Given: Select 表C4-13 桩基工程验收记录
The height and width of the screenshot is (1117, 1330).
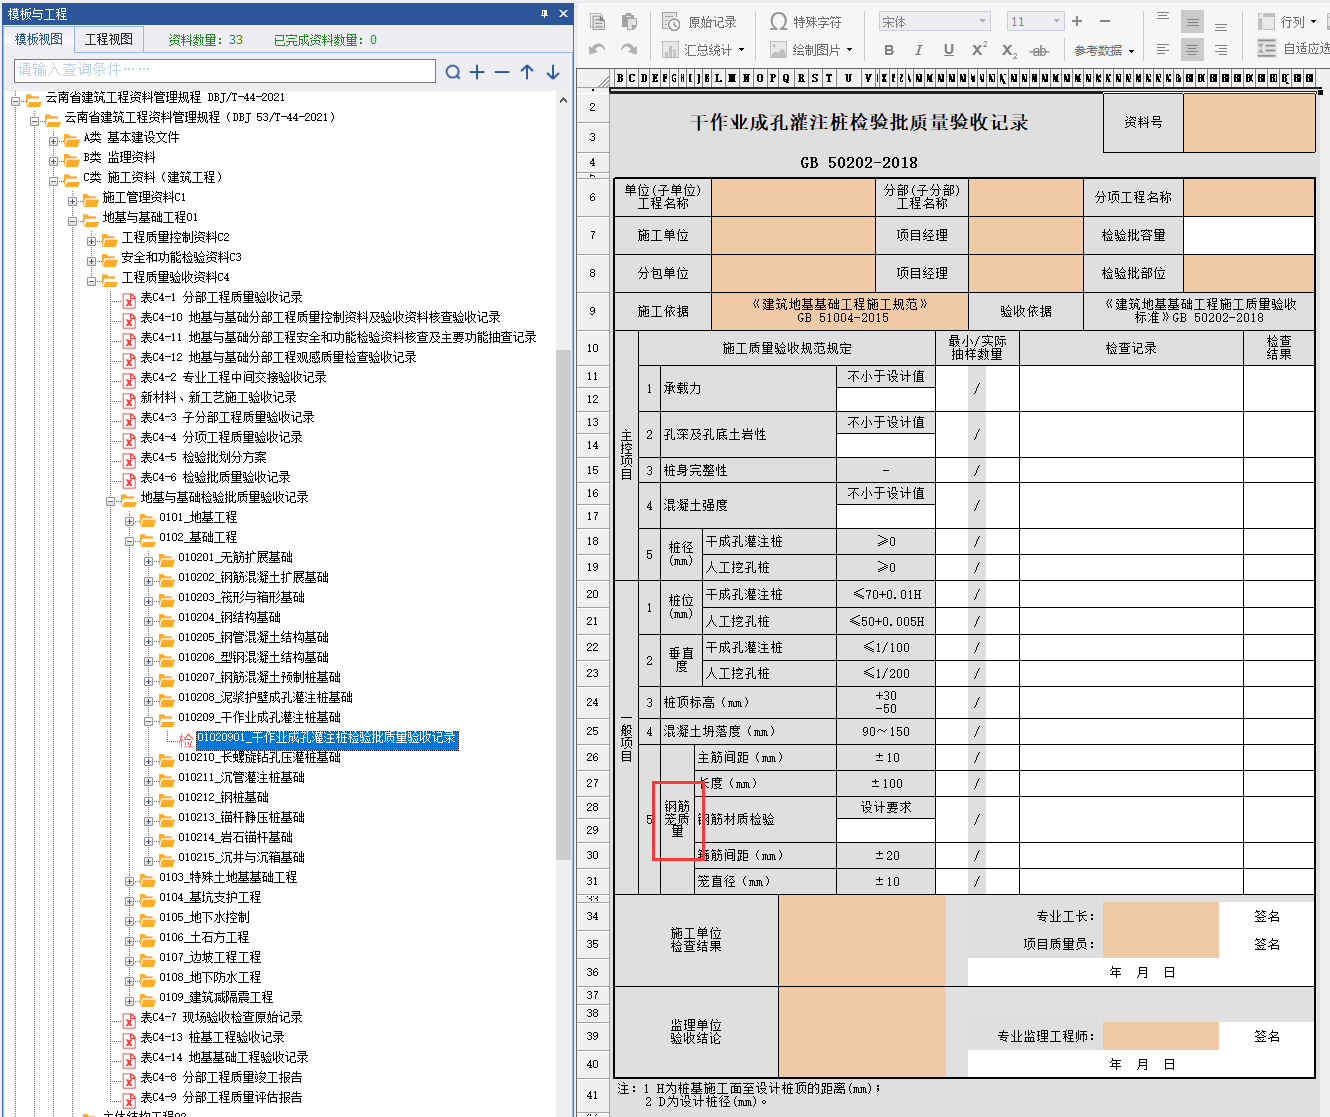Looking at the screenshot, I should coord(212,1037).
